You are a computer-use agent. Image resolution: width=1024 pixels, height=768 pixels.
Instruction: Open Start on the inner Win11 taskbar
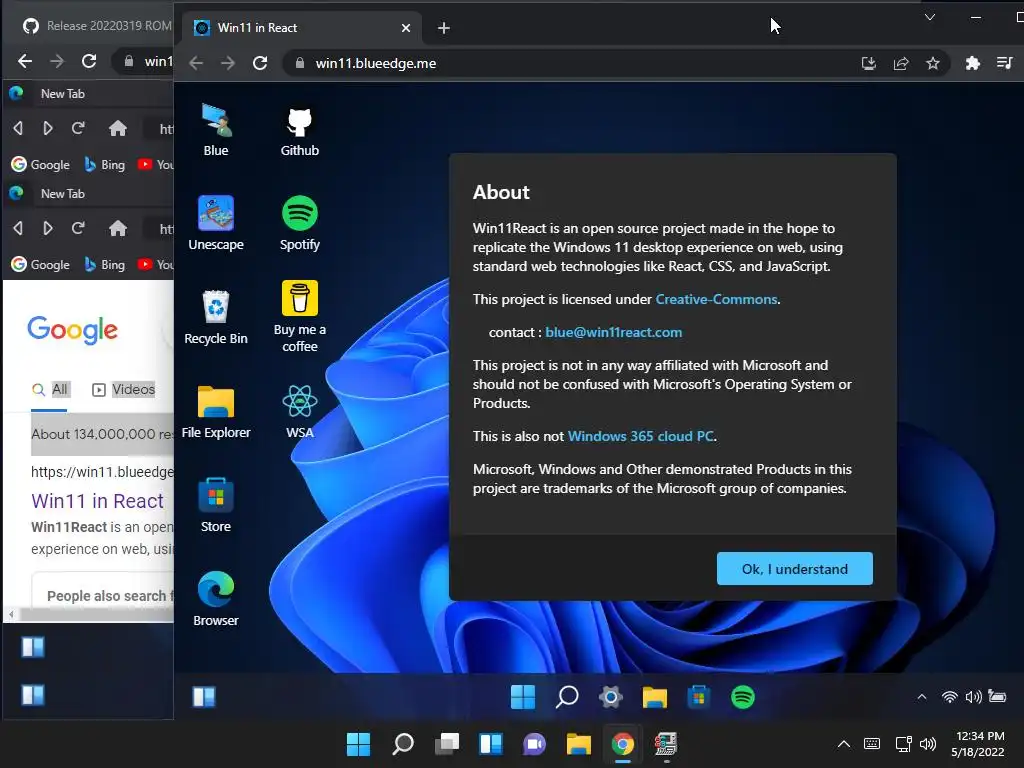[x=522, y=697]
